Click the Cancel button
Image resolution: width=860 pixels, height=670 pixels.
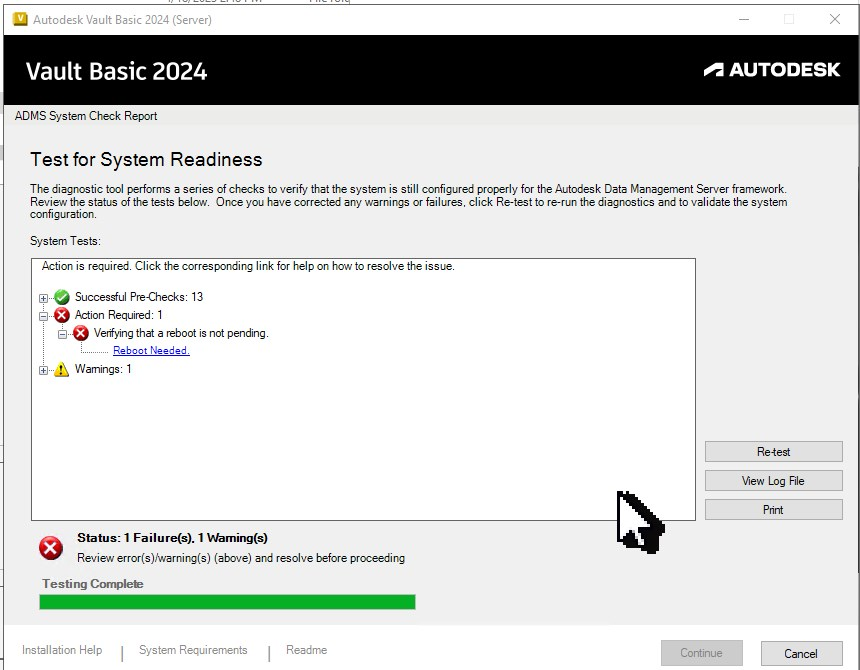[x=801, y=654]
